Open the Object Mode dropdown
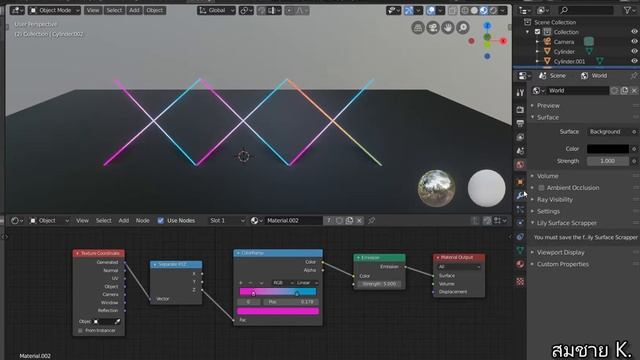This screenshot has height=360, width=640. (x=54, y=10)
